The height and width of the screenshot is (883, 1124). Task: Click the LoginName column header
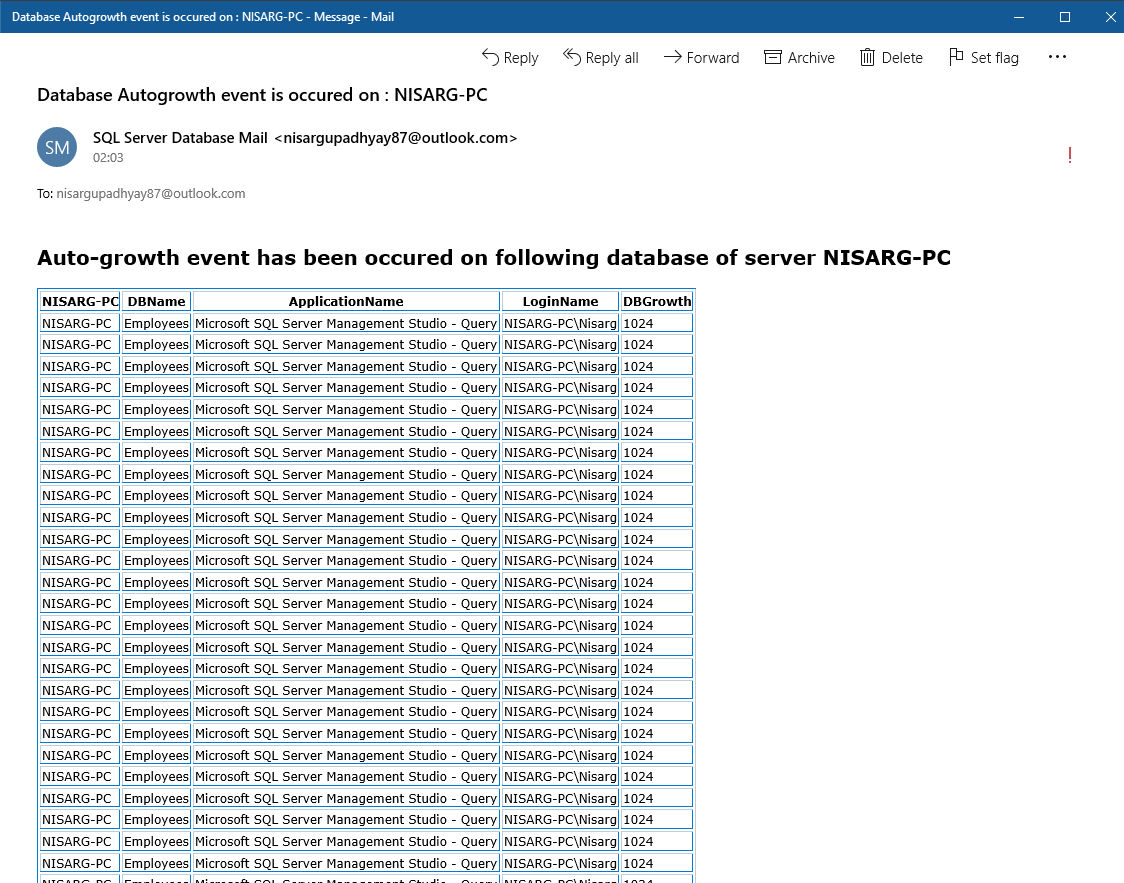560,302
